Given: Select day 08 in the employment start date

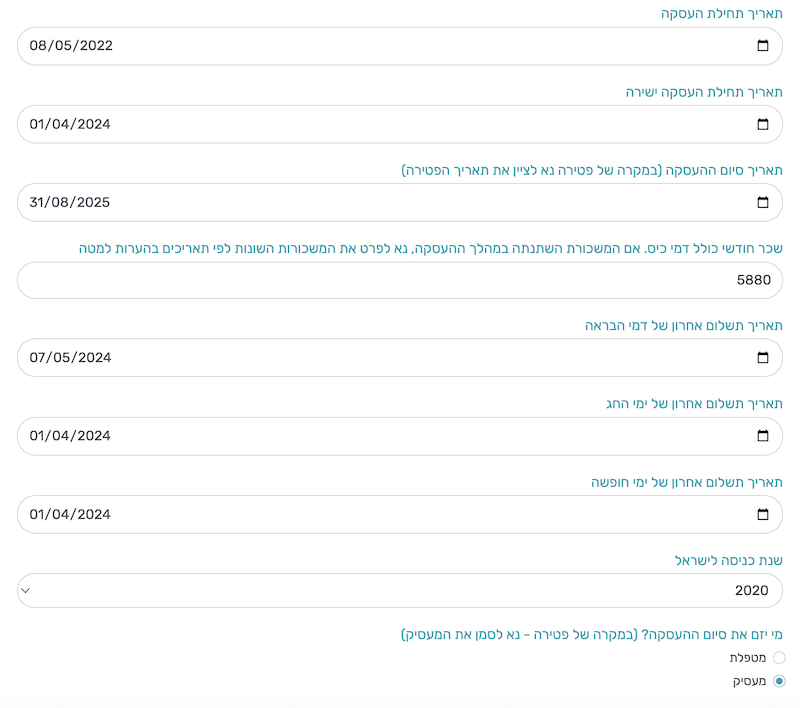Looking at the screenshot, I should (x=39, y=46).
